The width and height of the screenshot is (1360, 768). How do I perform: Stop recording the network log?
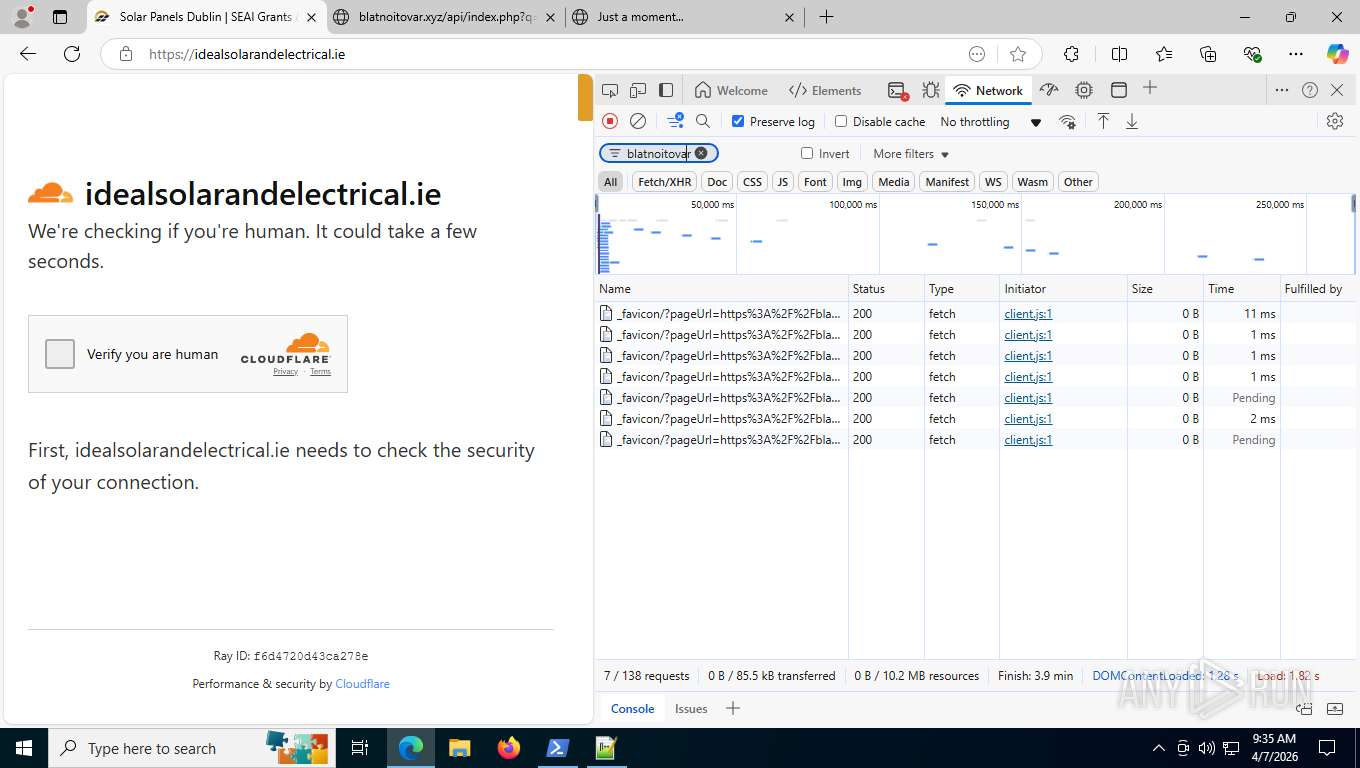tap(610, 121)
